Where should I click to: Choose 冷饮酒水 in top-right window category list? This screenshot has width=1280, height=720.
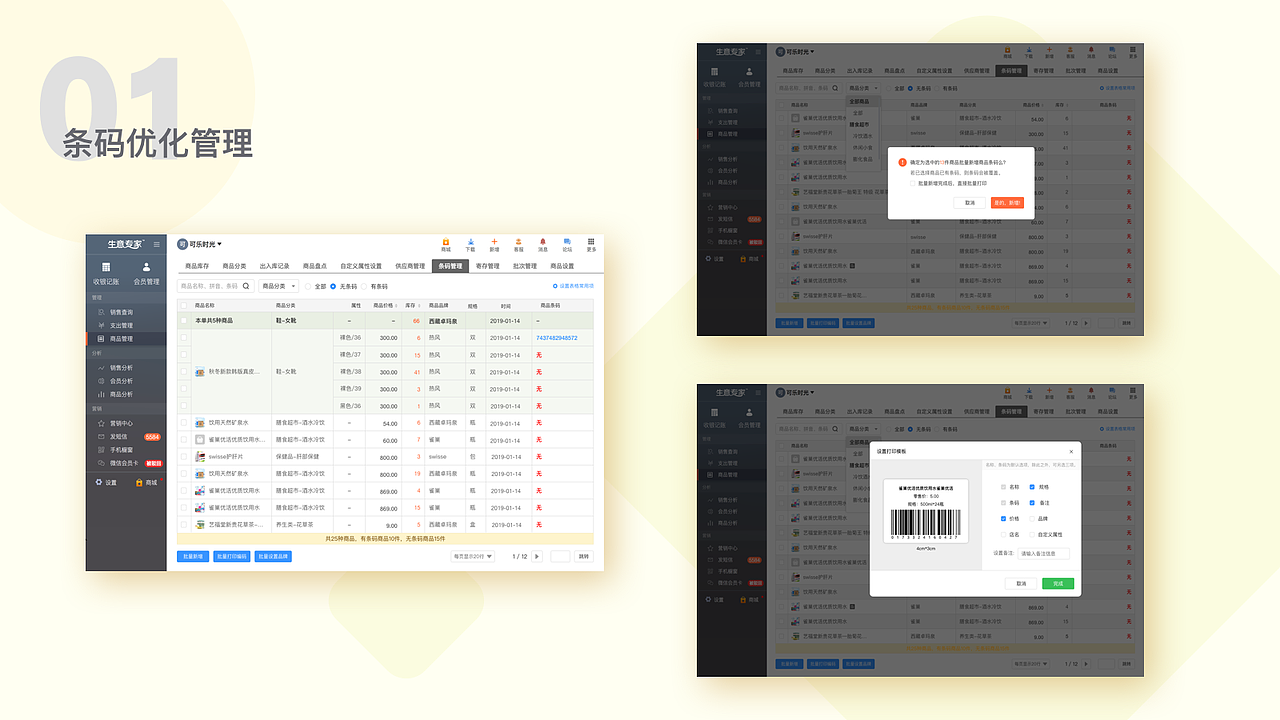[x=862, y=135]
